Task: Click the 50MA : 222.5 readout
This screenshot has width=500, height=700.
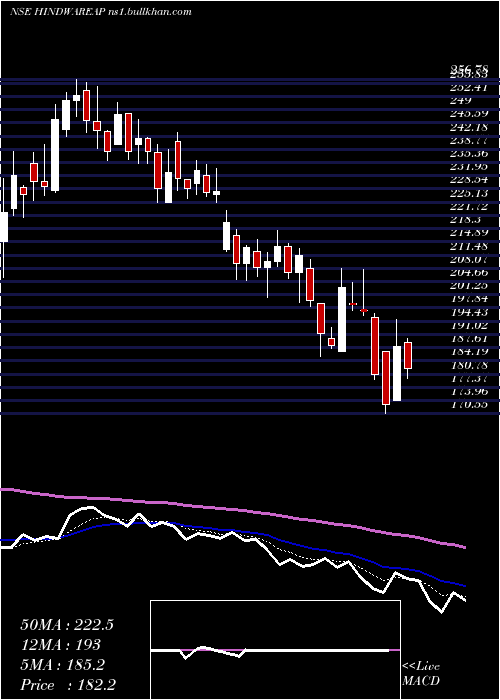Action: pyautogui.click(x=67, y=625)
